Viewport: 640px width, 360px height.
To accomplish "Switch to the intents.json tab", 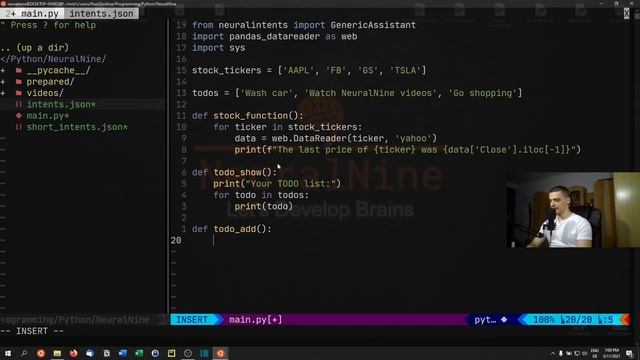I will 101,13.
